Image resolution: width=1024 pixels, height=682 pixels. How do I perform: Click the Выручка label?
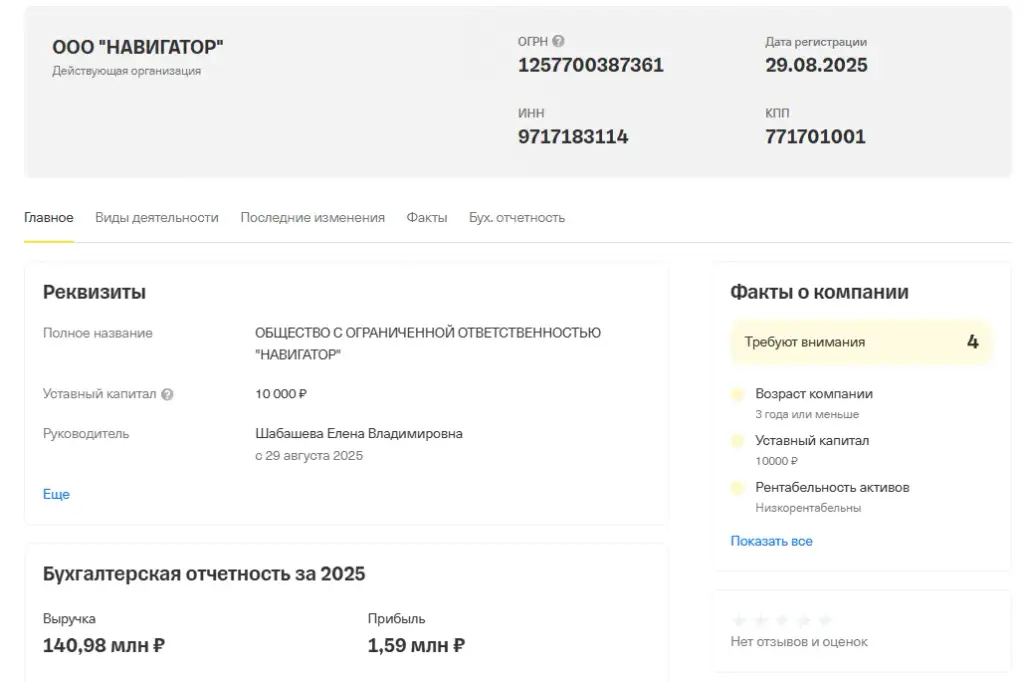69,619
